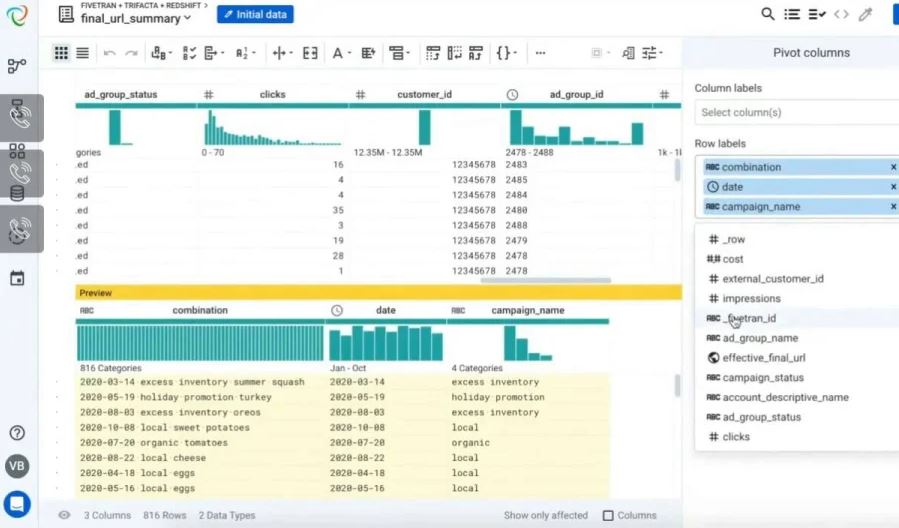Open the filter sliders toolbar dropdown
The image size is (899, 528).
pos(652,53)
